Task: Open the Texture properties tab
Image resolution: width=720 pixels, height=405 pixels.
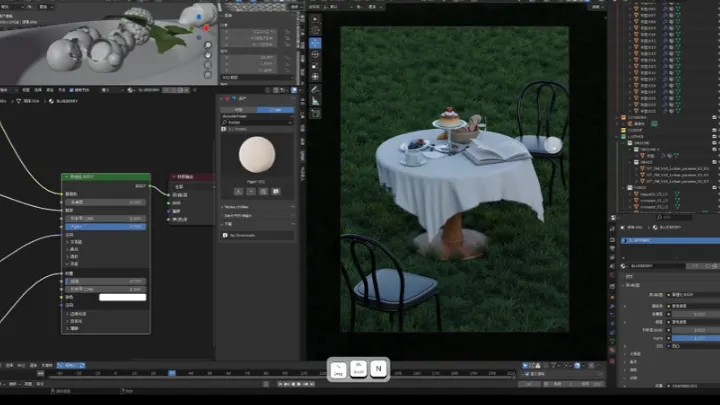Action: 613,361
